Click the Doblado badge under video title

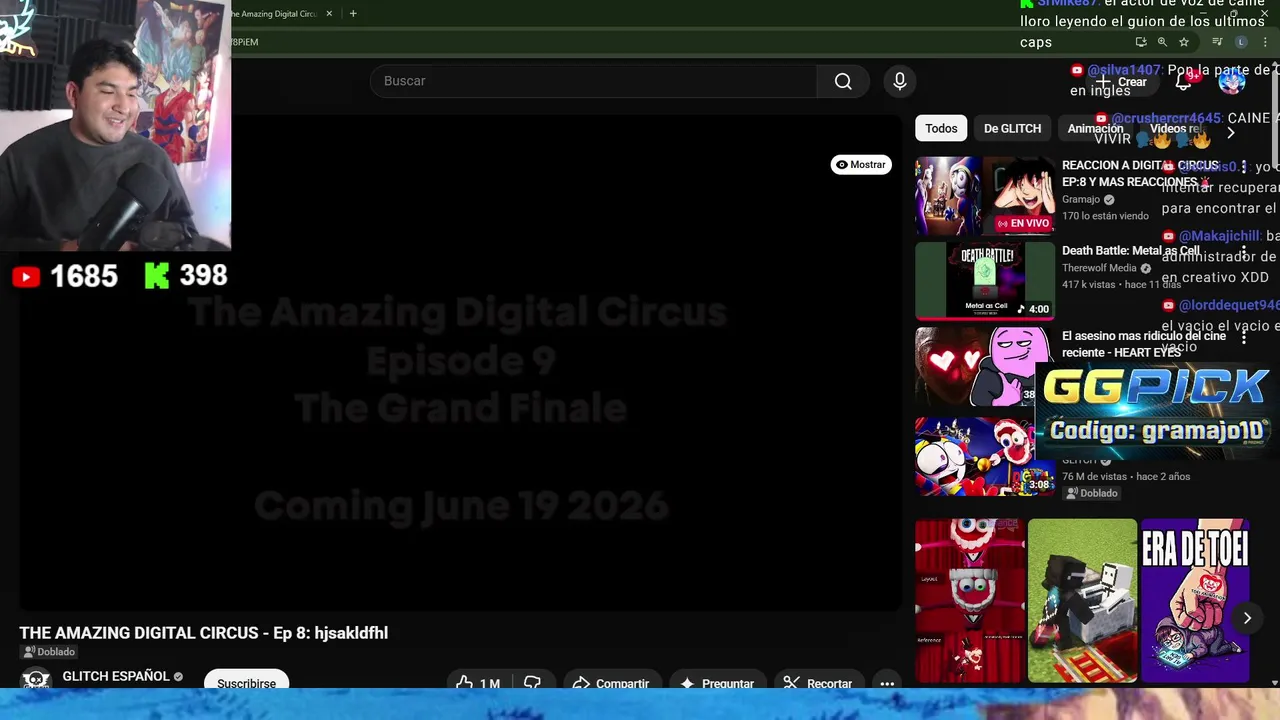pos(49,652)
